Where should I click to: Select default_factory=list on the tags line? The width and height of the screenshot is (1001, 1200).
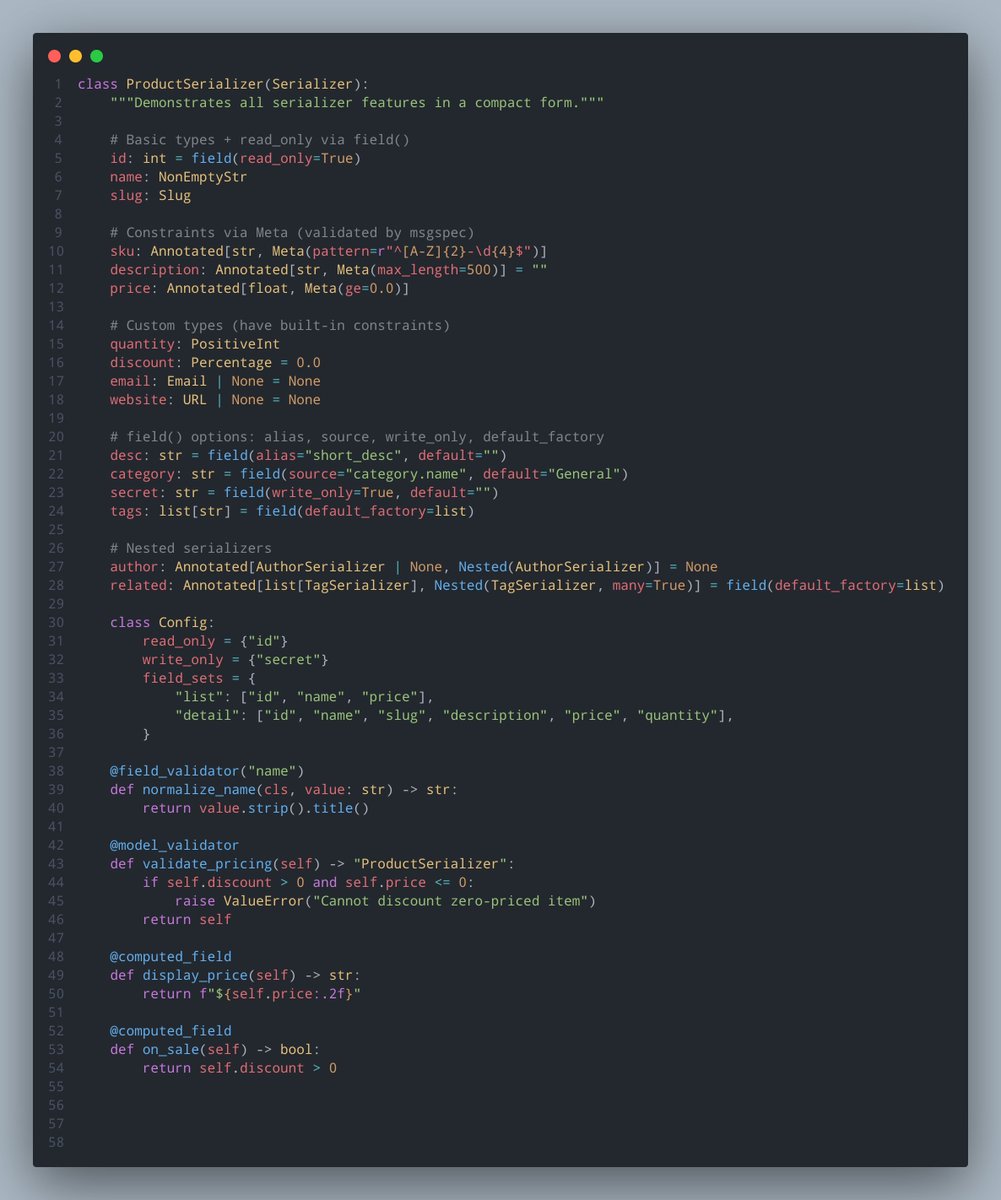coord(389,510)
